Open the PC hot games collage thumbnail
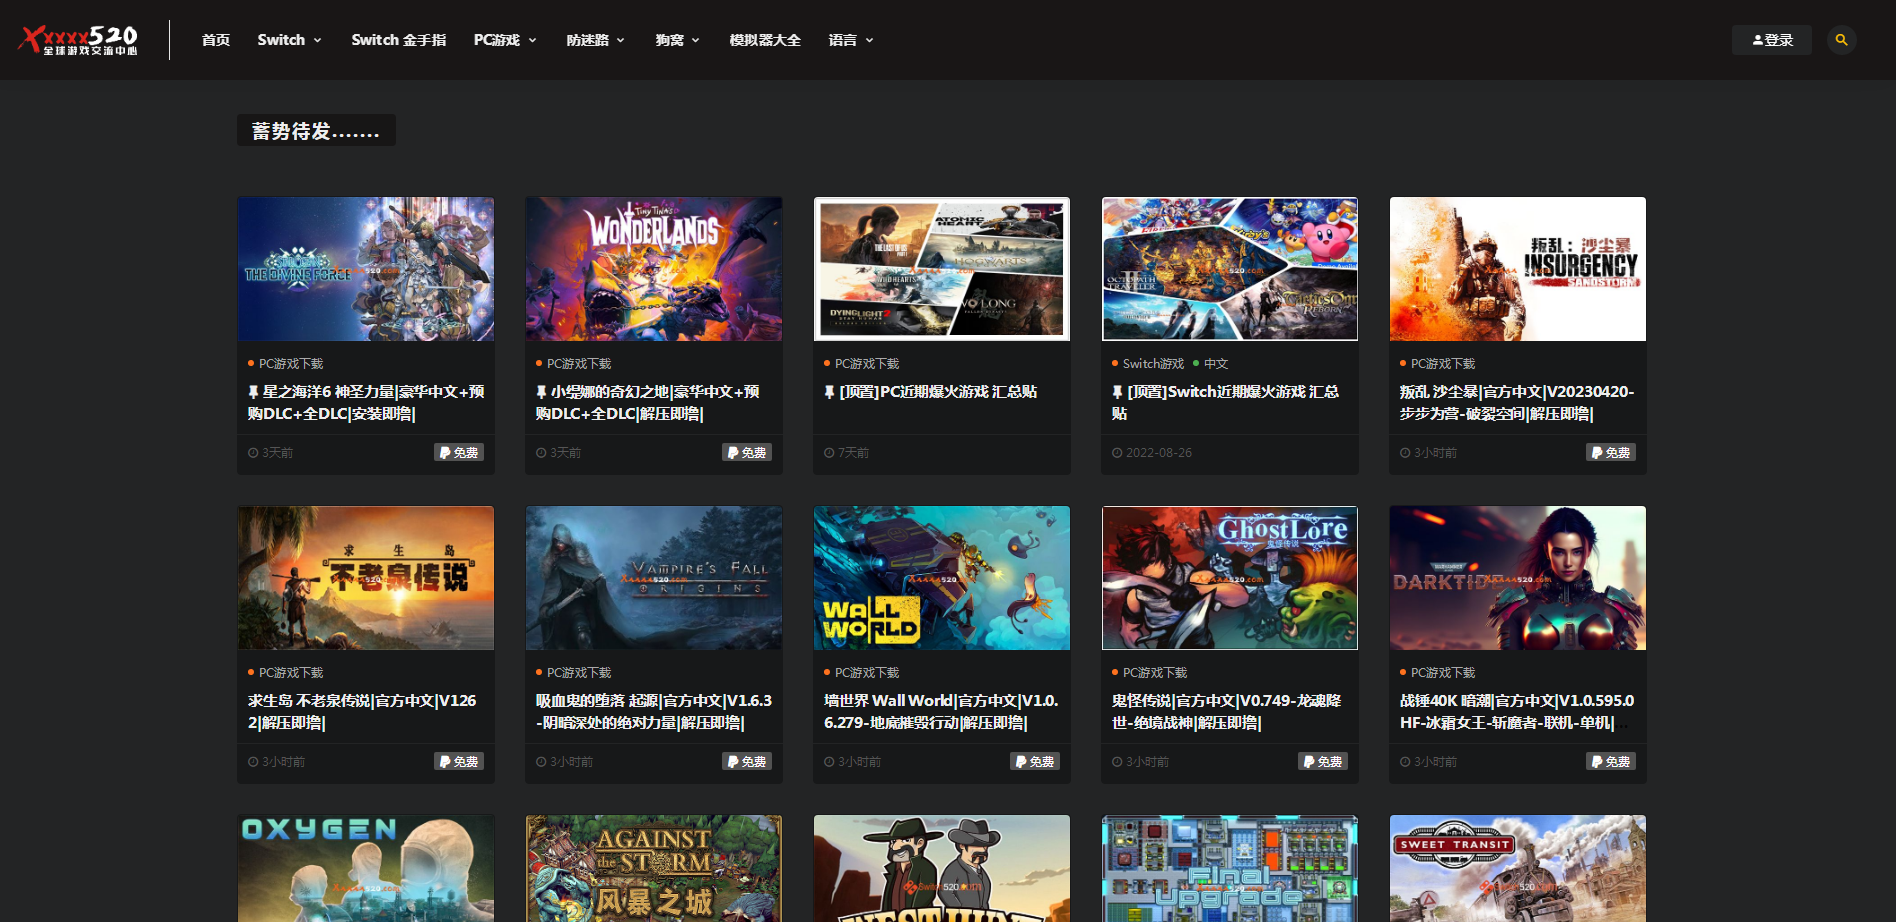This screenshot has width=1896, height=922. 942,269
